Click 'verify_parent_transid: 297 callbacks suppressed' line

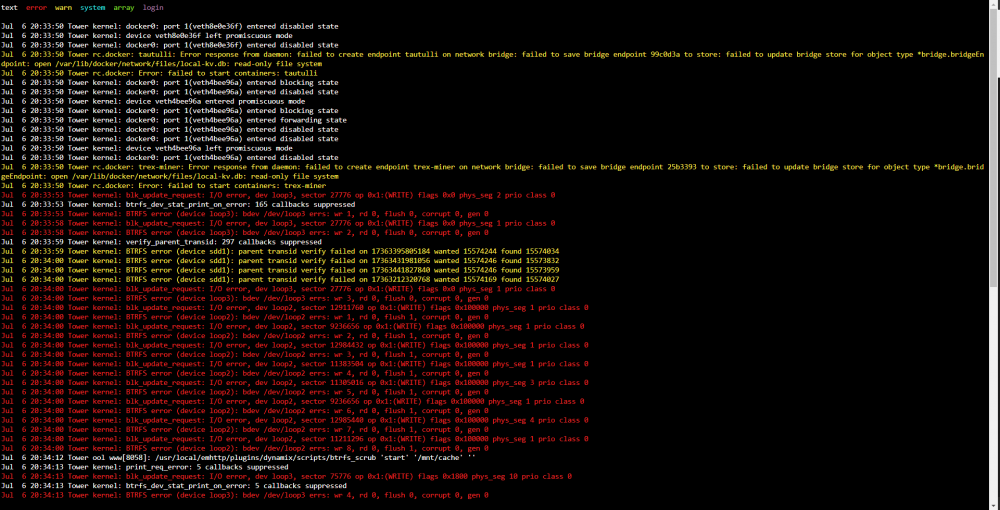(x=161, y=242)
